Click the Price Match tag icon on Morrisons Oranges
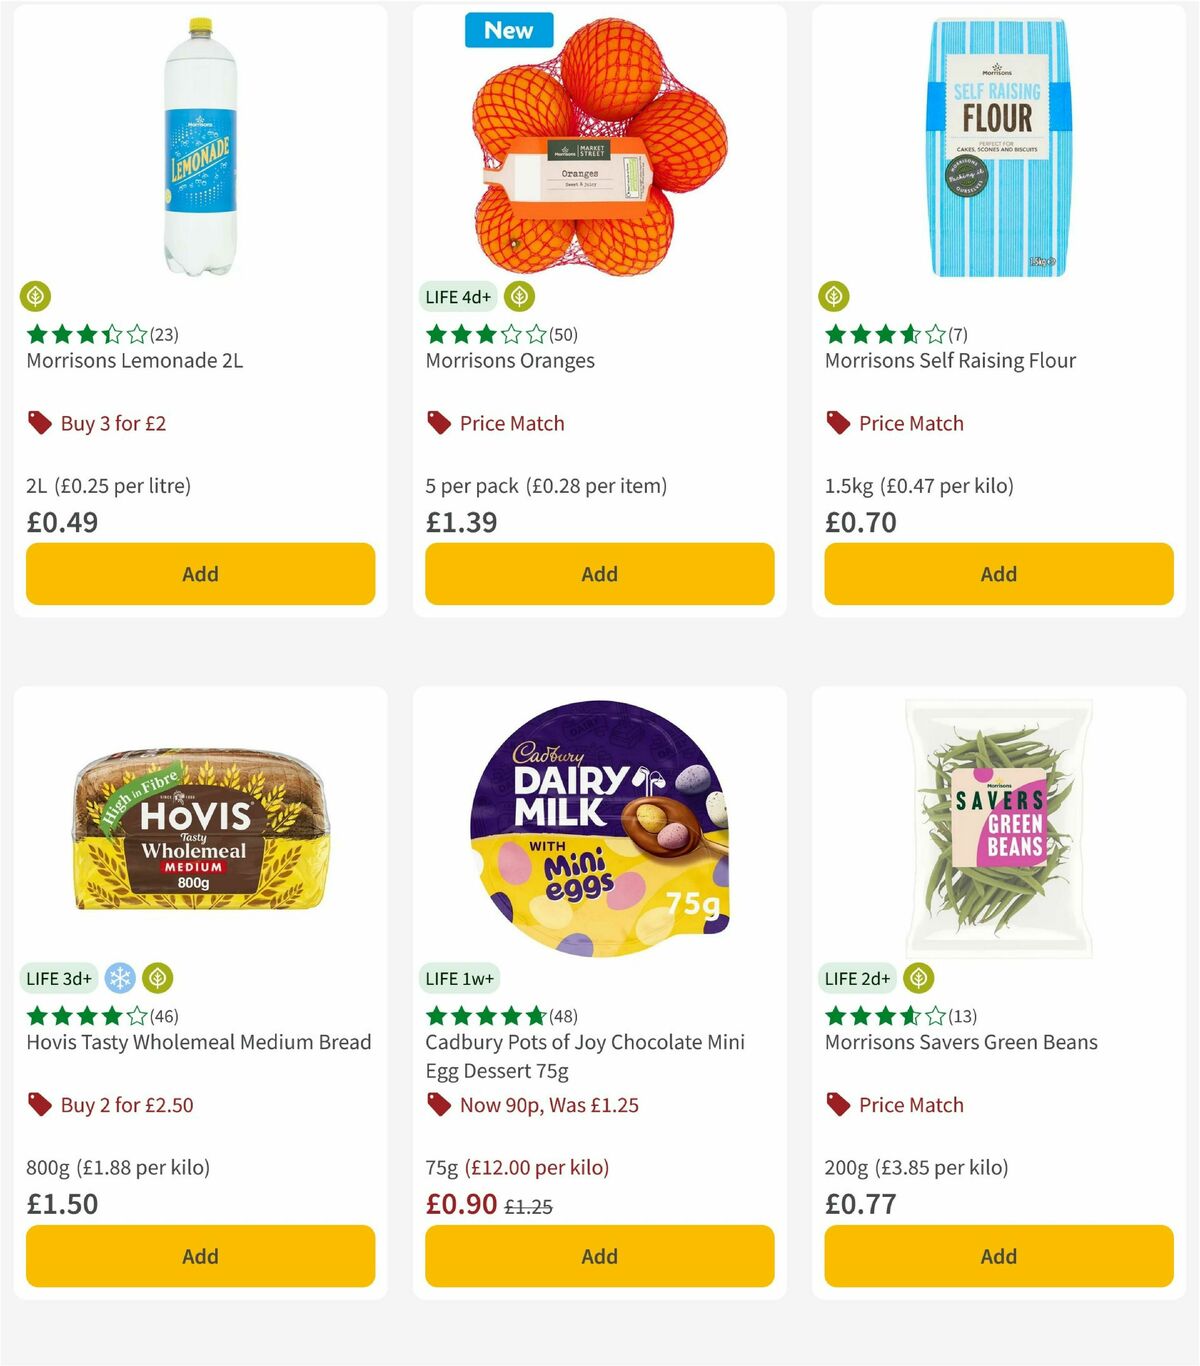1200x1366 pixels. pos(438,423)
